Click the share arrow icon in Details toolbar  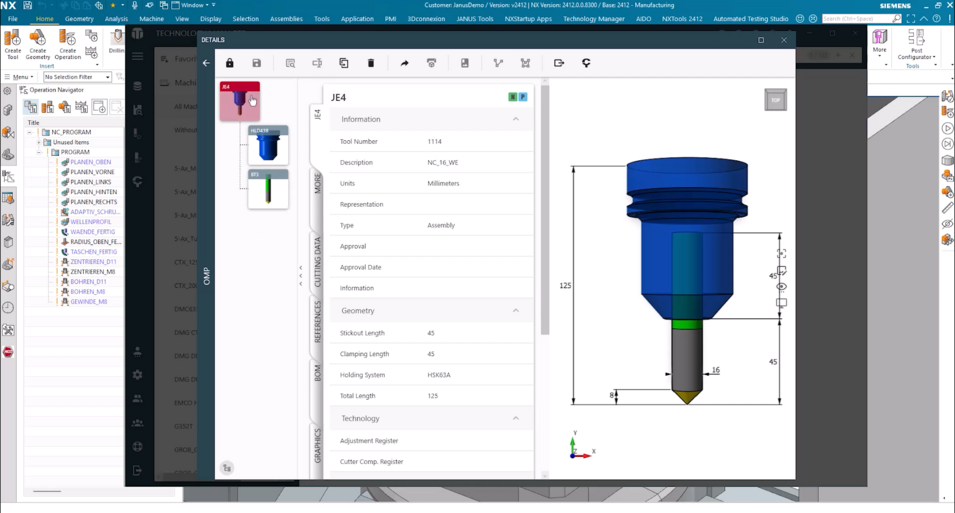click(x=404, y=63)
